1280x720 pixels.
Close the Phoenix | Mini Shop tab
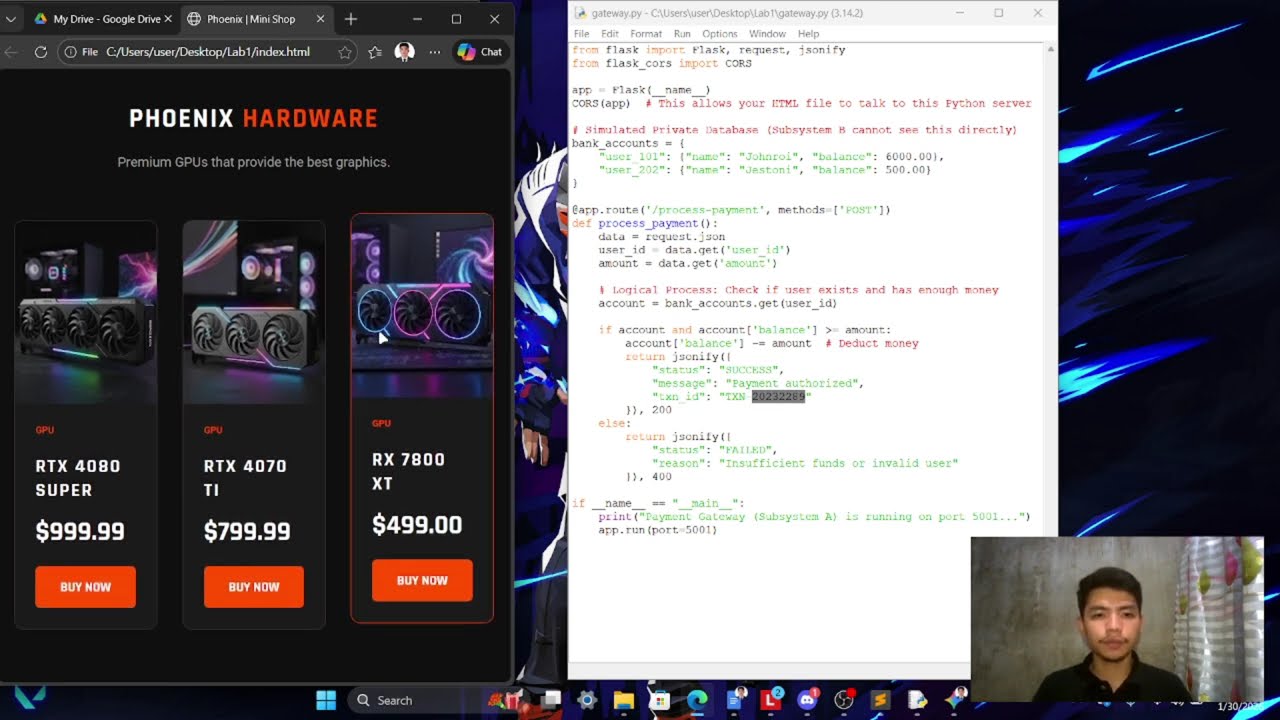[320, 19]
